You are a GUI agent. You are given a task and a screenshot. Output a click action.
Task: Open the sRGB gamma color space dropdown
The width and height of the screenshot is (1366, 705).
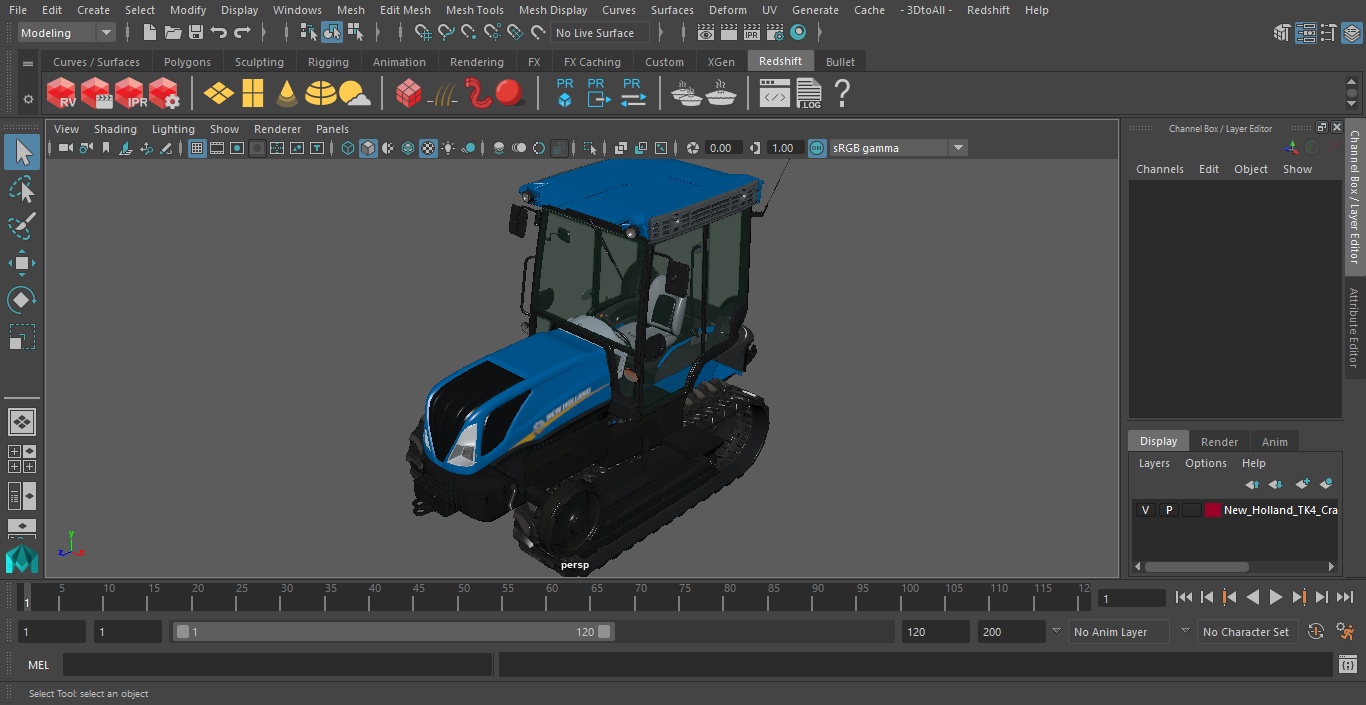[x=898, y=148]
